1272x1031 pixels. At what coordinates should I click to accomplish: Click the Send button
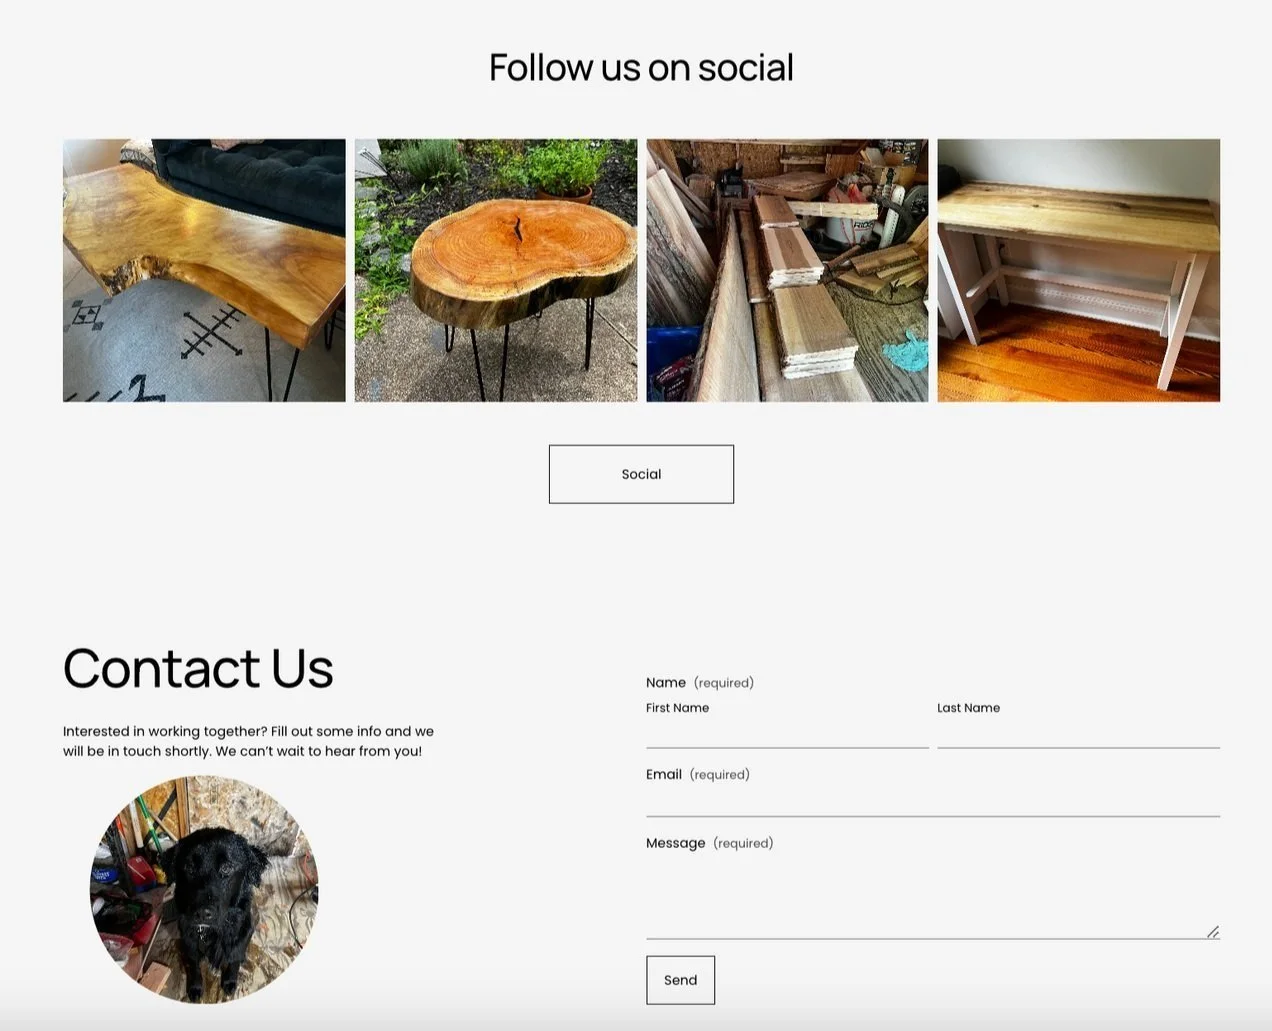pos(680,980)
